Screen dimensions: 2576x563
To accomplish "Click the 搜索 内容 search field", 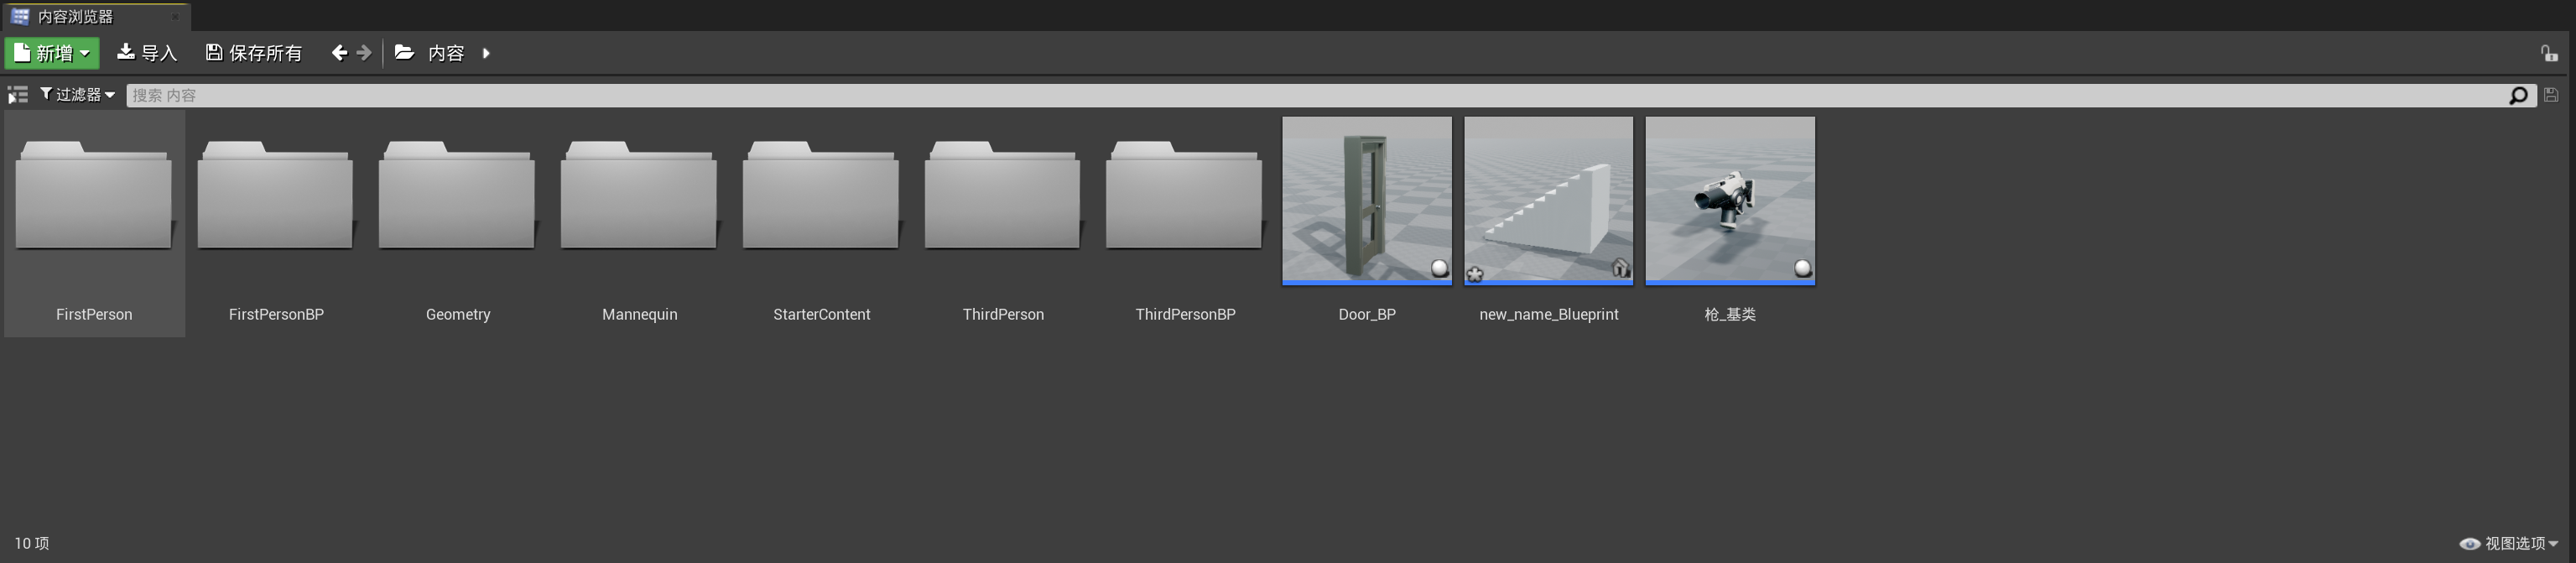I will coord(1315,95).
